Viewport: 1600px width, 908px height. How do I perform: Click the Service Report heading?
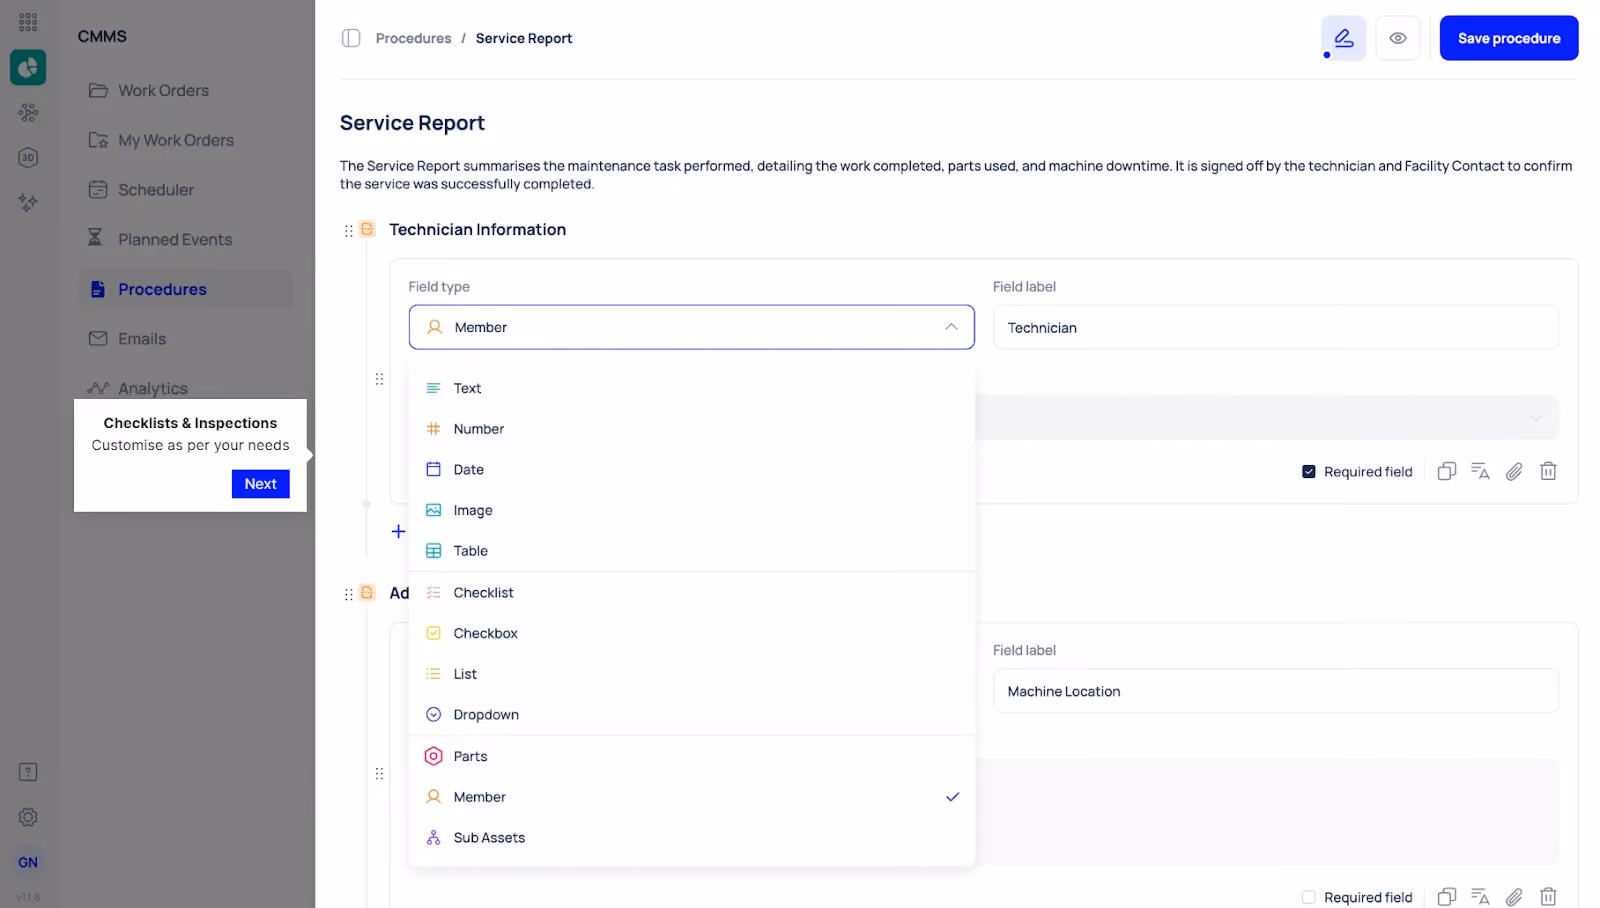412,123
